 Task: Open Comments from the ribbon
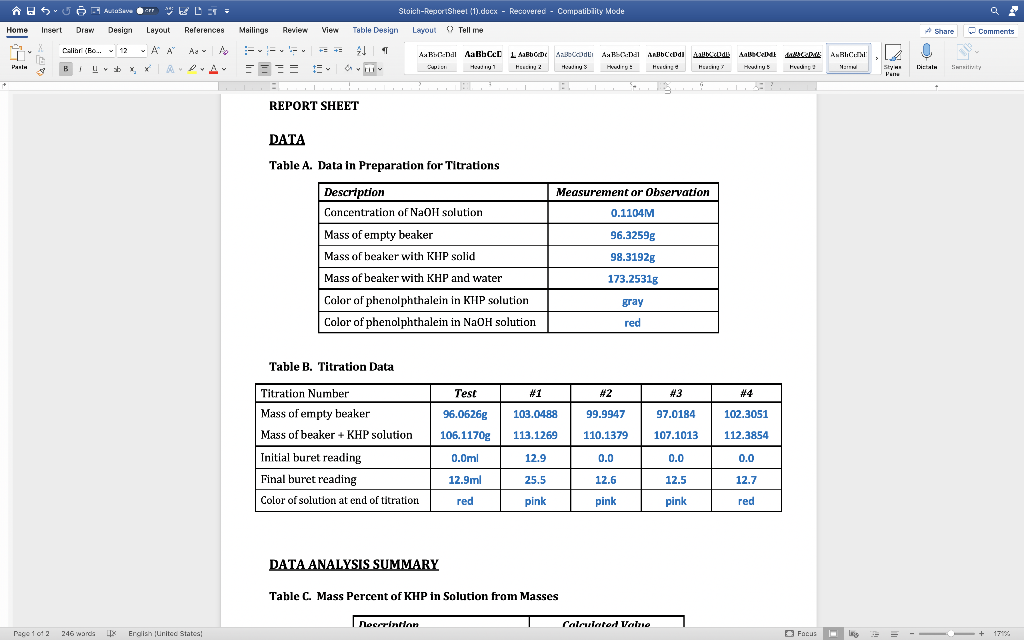point(990,30)
